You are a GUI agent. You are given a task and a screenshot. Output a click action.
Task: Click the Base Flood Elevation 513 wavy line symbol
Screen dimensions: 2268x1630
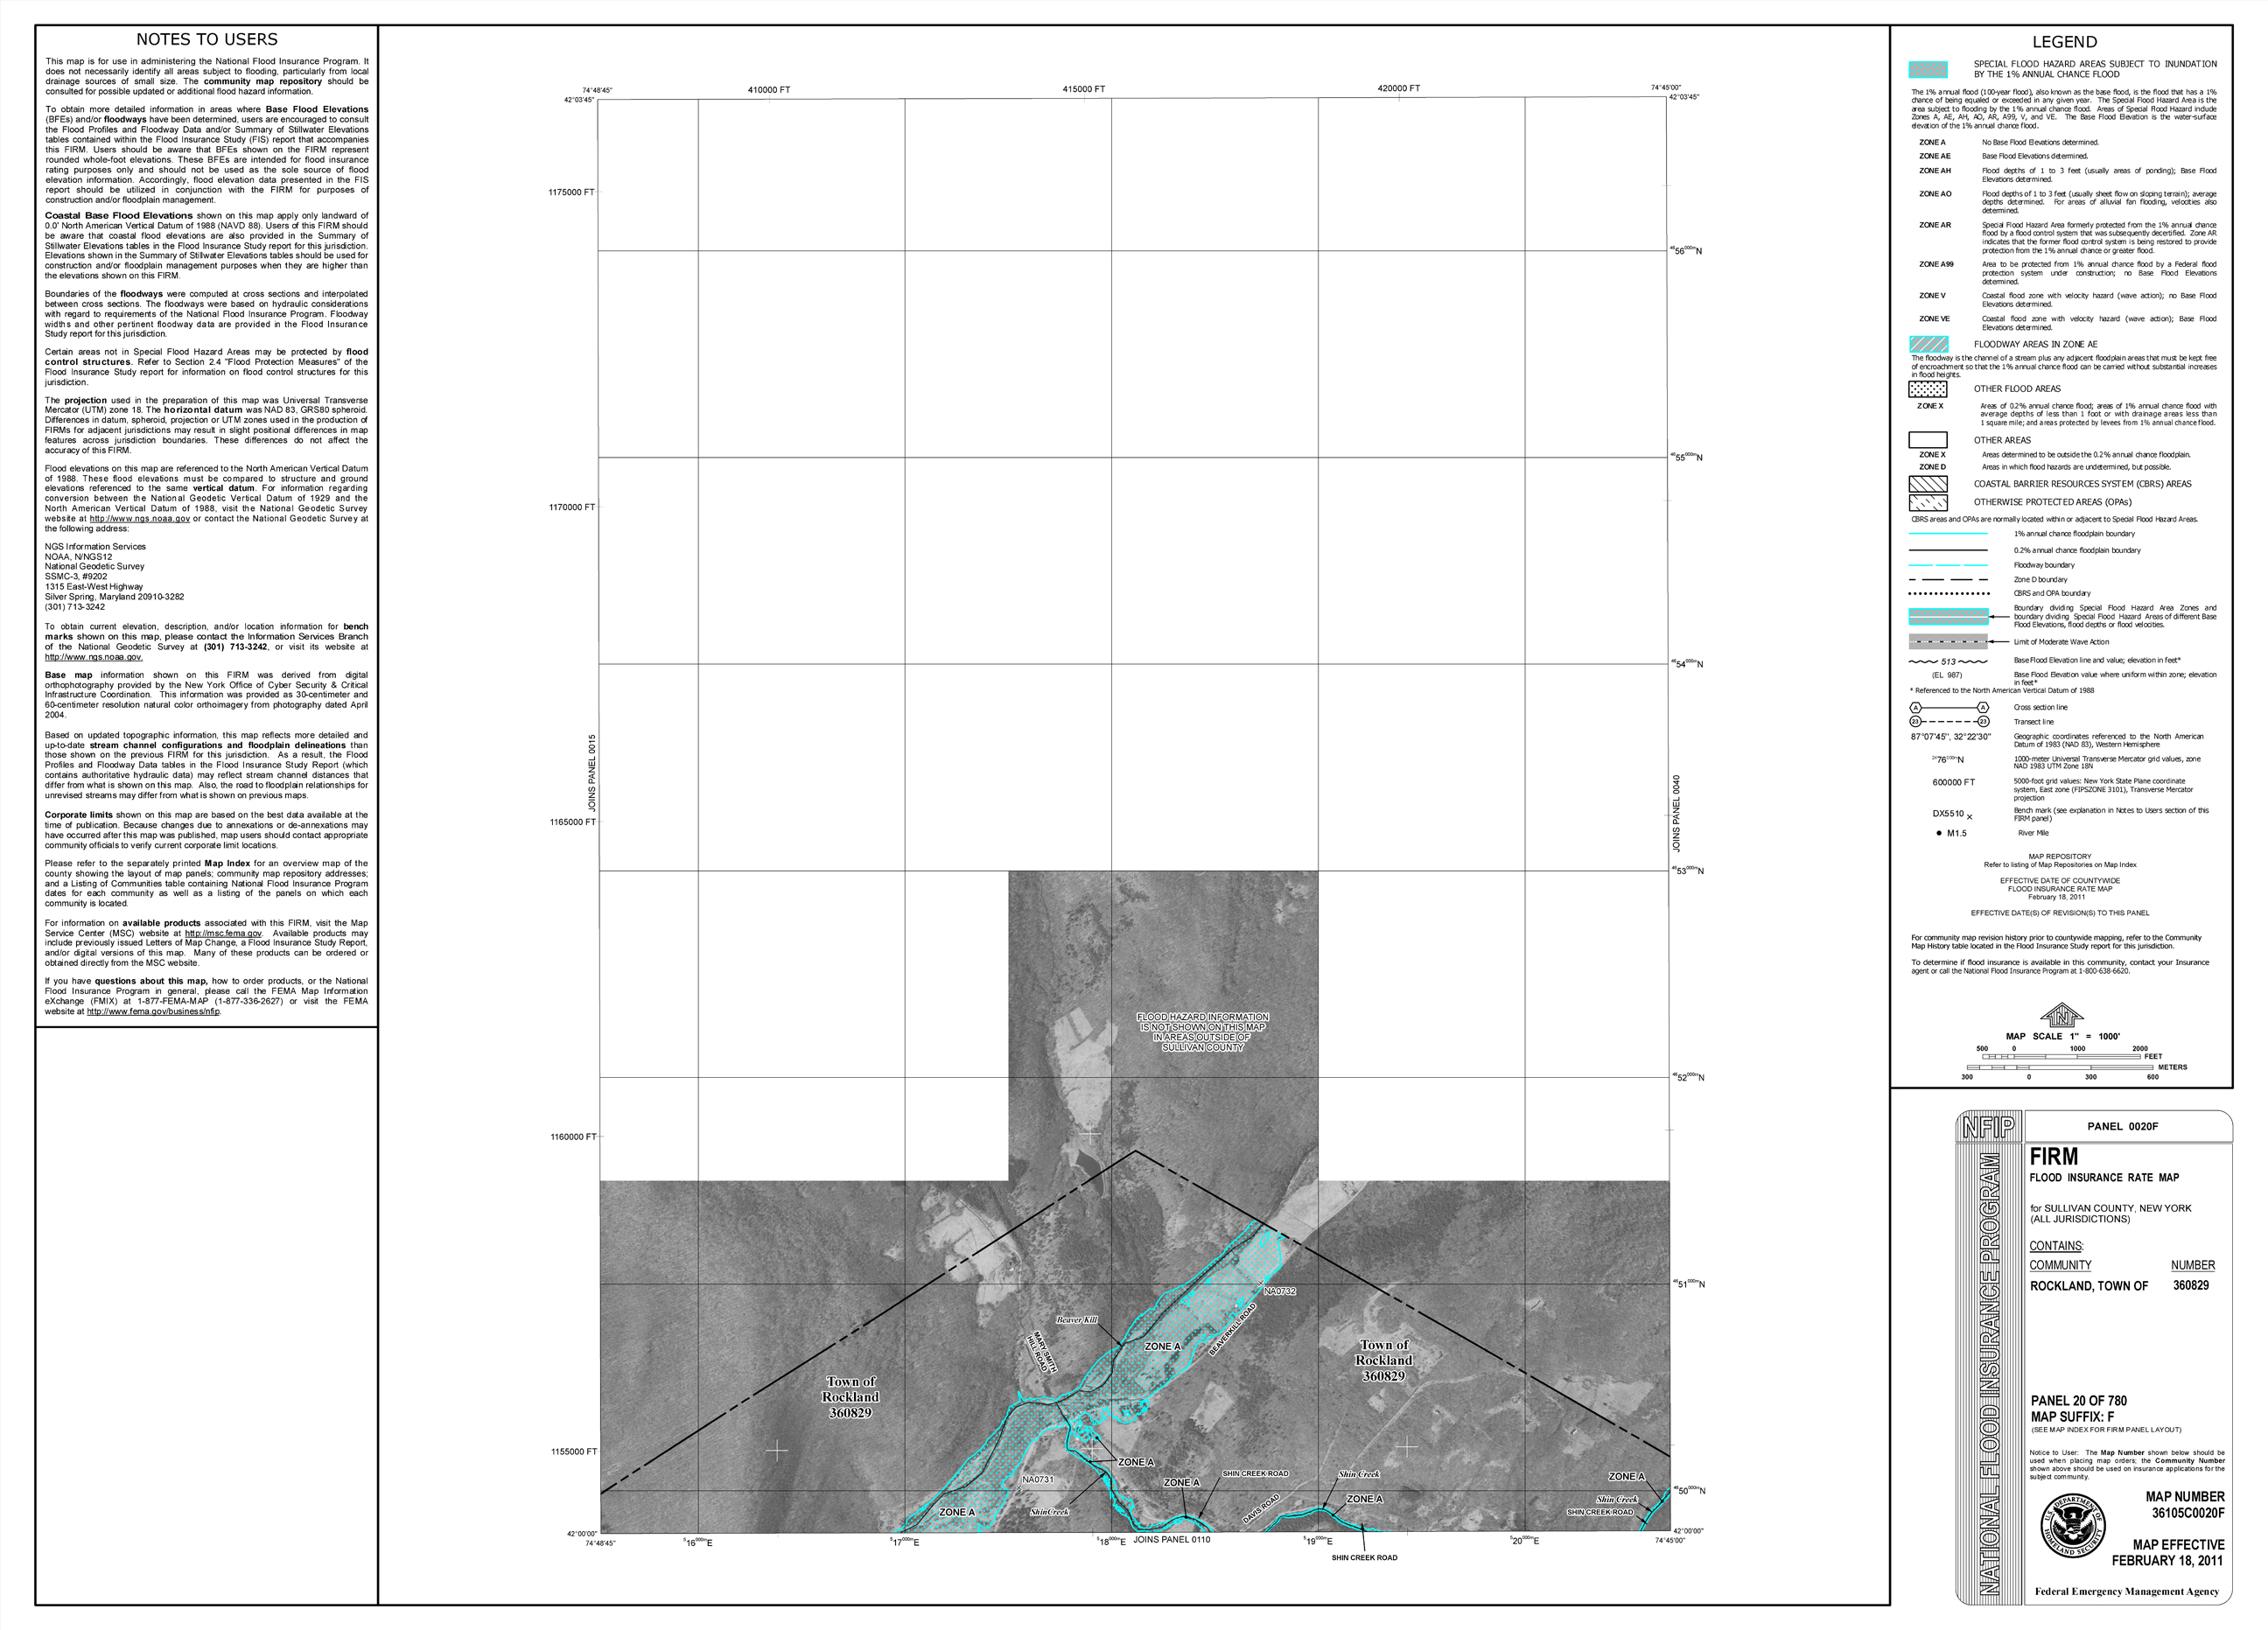coord(1948,662)
